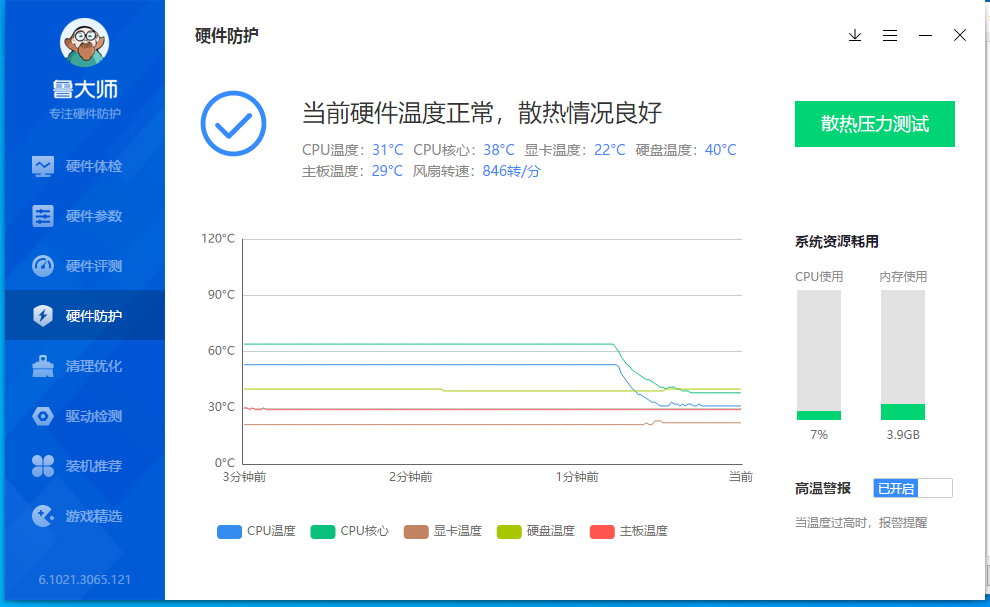Minimize the 鲁大师 window
This screenshot has height=607, width=990.
click(926, 35)
